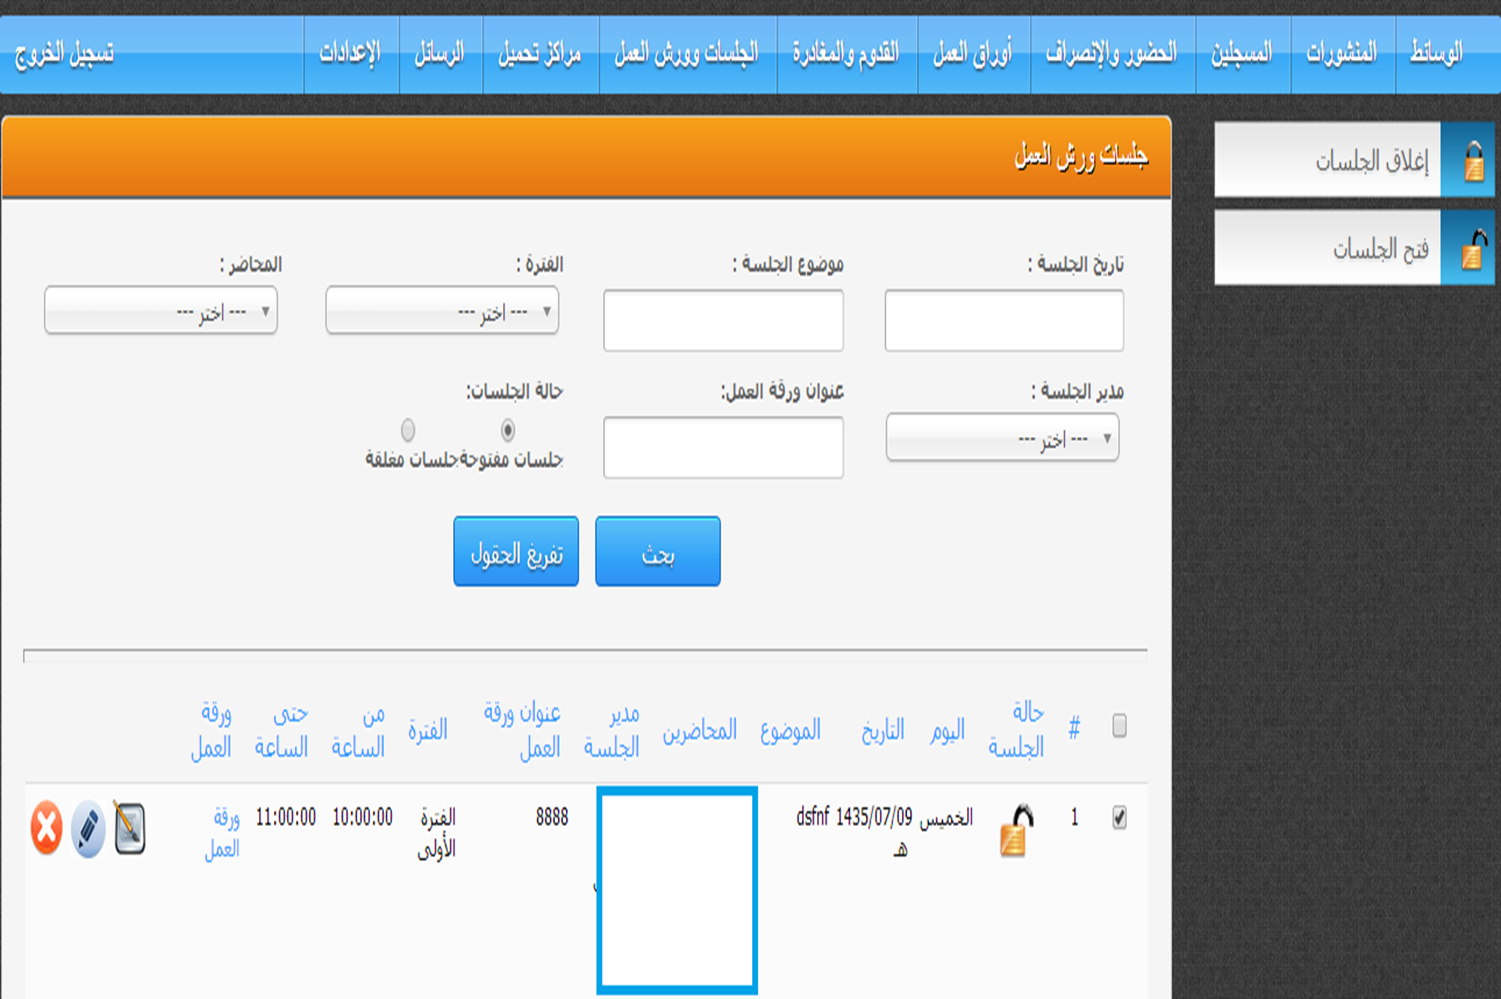The height and width of the screenshot is (999, 1501).
Task: Uncheck the checkbox for session row 1
Action: click(x=1119, y=818)
